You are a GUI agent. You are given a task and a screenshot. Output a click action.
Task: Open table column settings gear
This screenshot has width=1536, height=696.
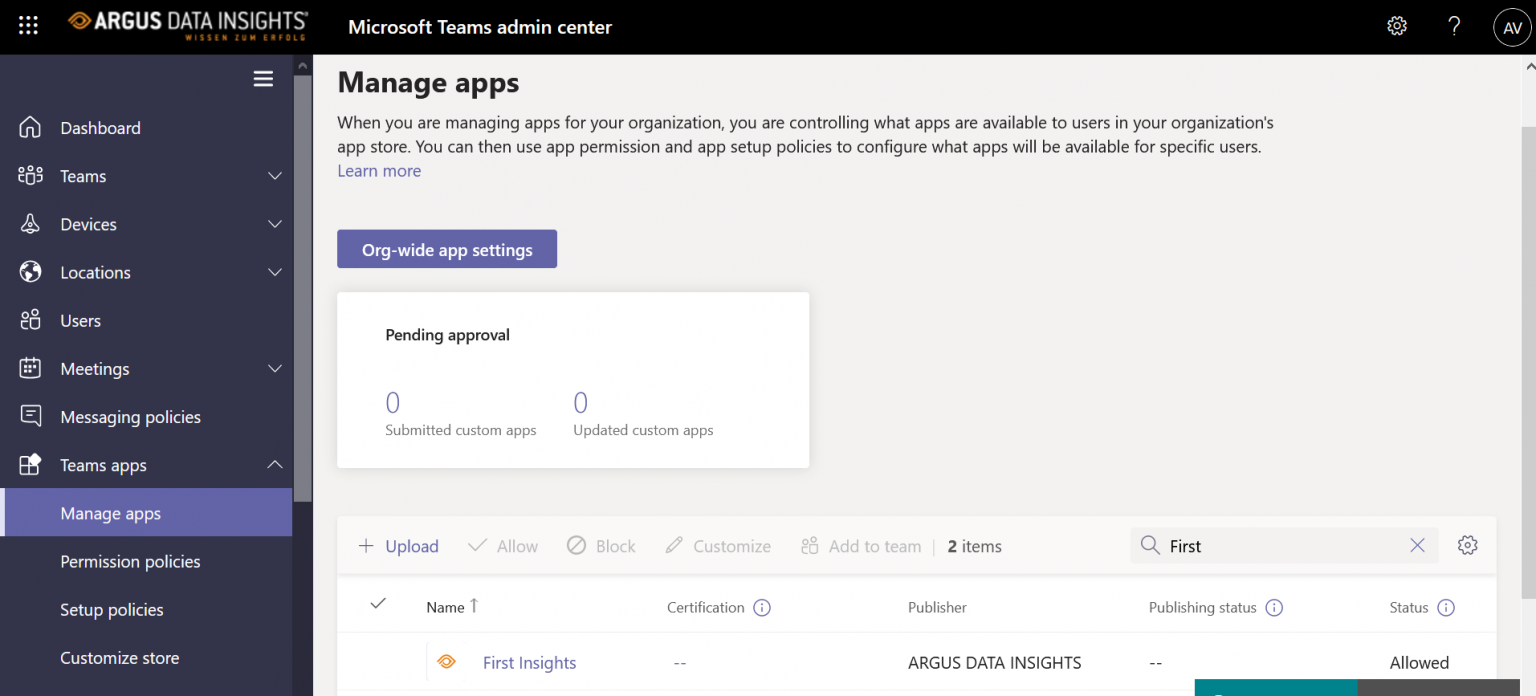click(x=1467, y=545)
